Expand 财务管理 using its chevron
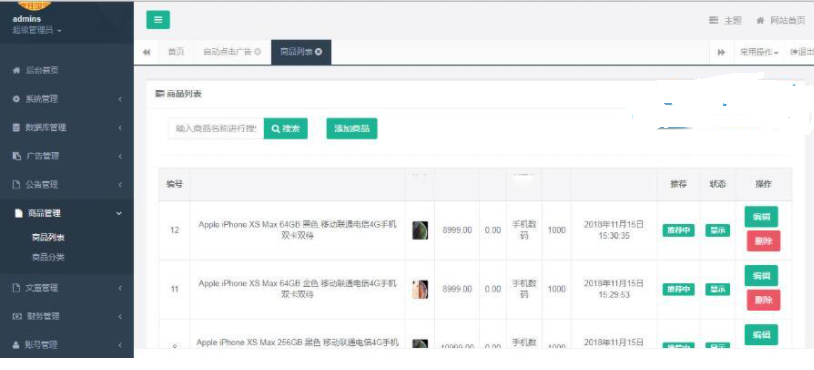 120,317
